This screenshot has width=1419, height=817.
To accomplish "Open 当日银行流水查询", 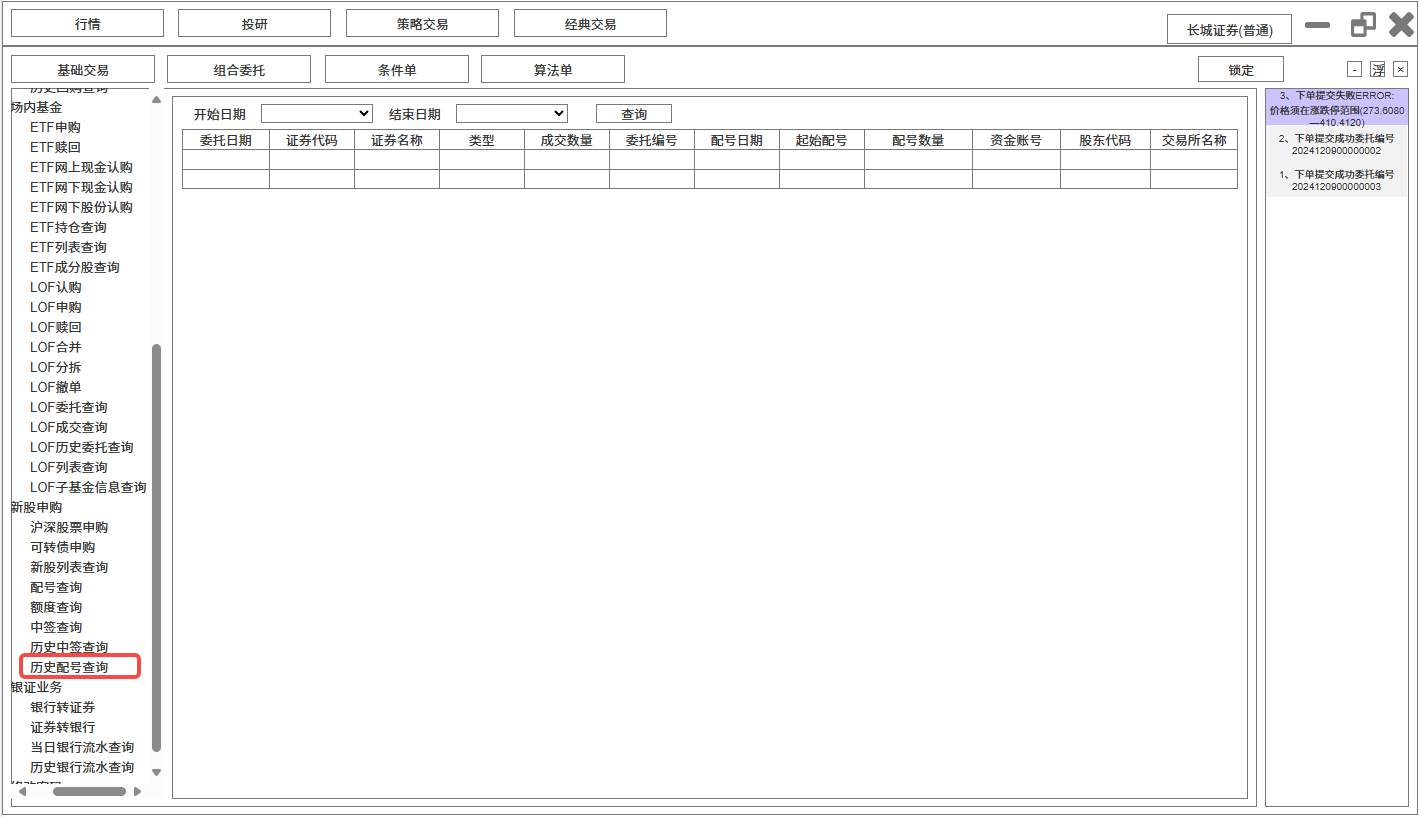I will [82, 747].
